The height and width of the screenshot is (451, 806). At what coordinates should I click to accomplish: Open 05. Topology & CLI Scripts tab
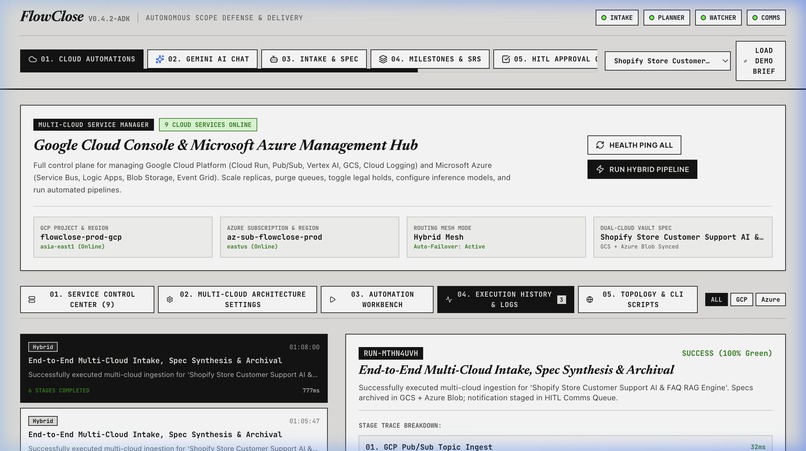(x=638, y=299)
